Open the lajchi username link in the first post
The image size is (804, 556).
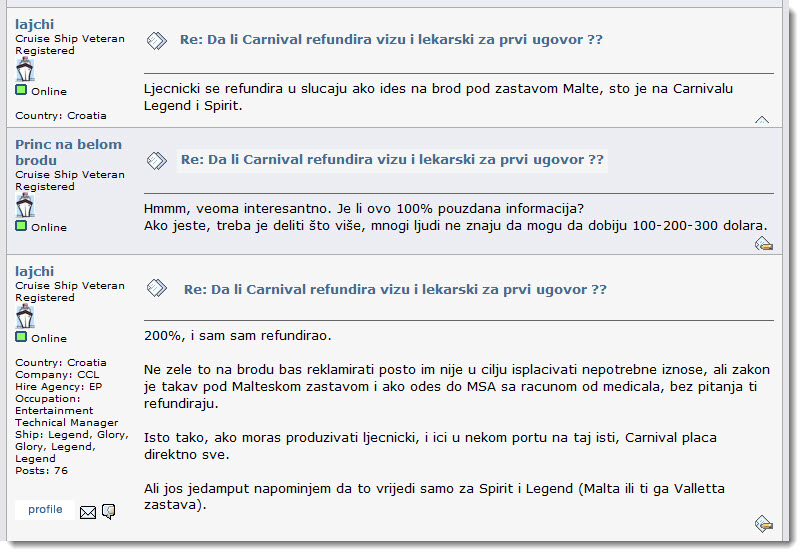tap(34, 24)
